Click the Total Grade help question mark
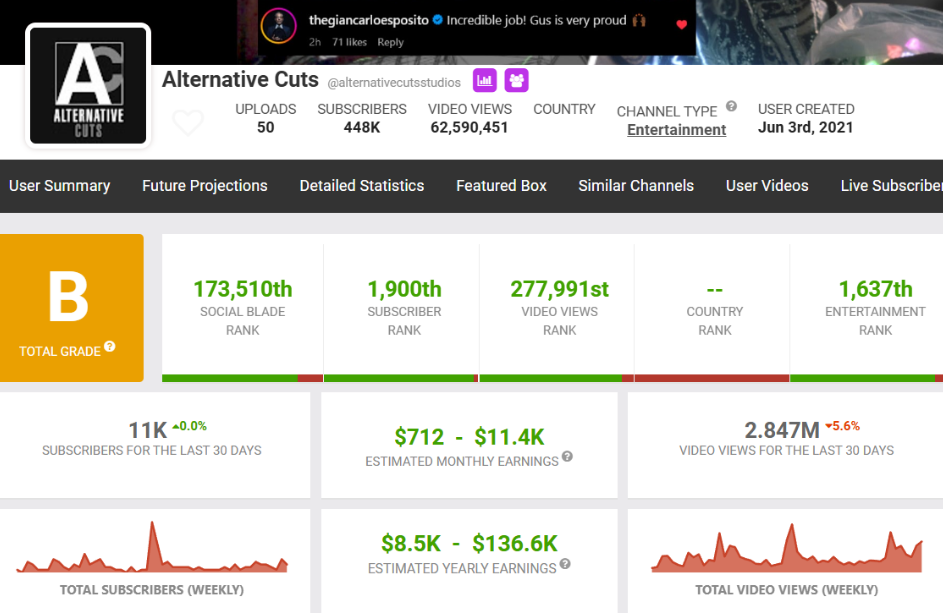 click(x=109, y=346)
